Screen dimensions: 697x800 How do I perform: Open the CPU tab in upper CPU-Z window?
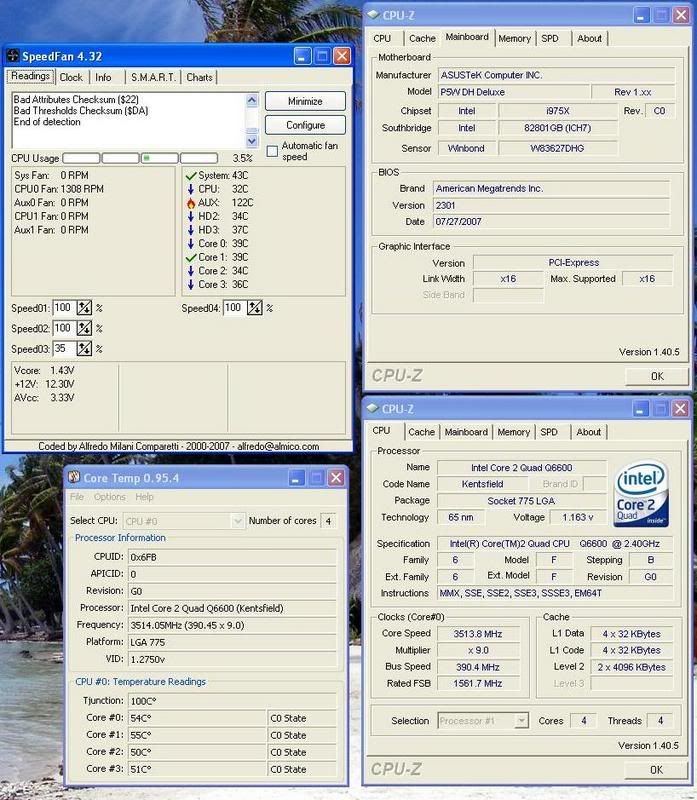[x=382, y=39]
